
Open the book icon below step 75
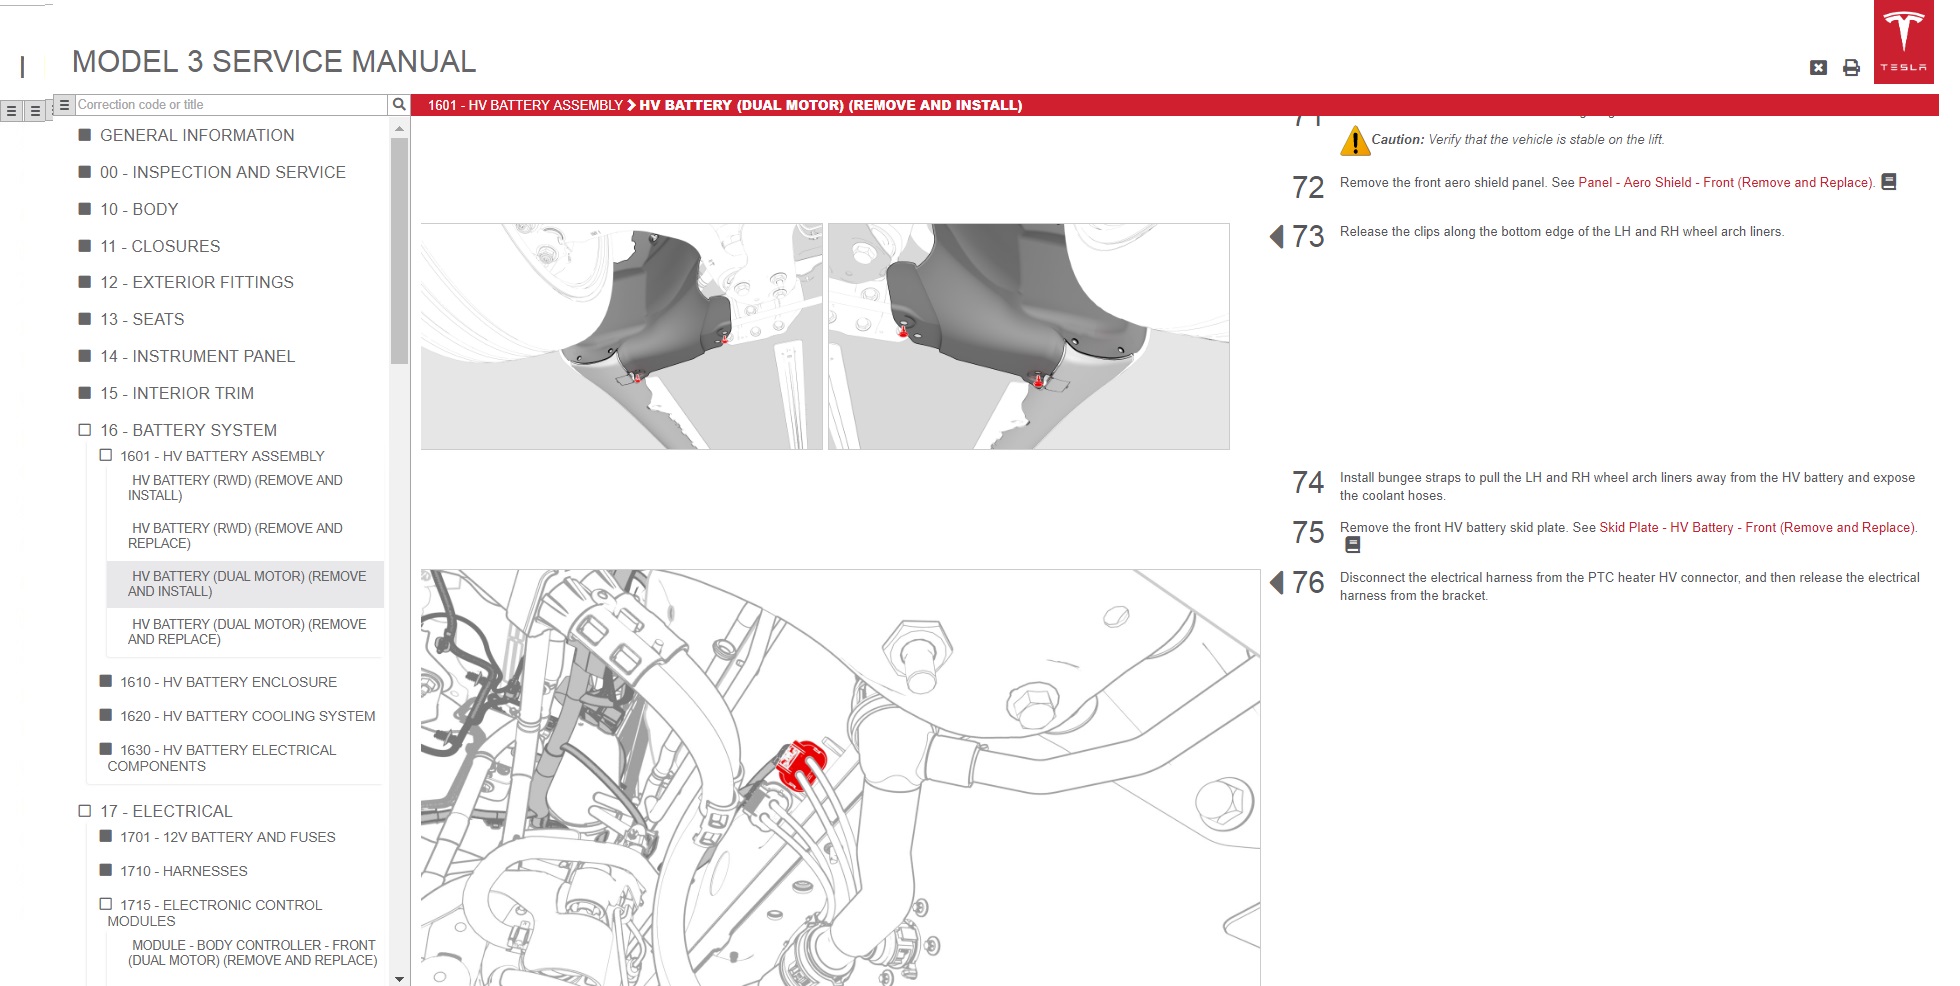point(1352,545)
